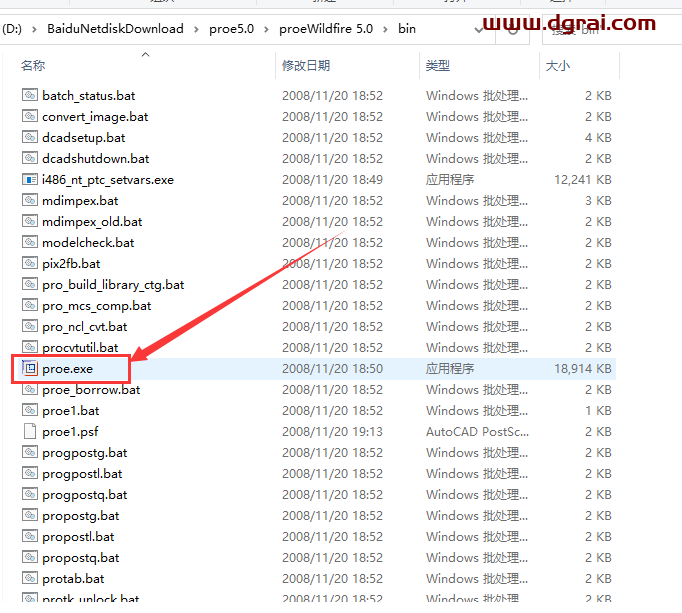Click the 2008/11/20 19:13 date cell
The height and width of the screenshot is (613, 682).
pyautogui.click(x=332, y=432)
